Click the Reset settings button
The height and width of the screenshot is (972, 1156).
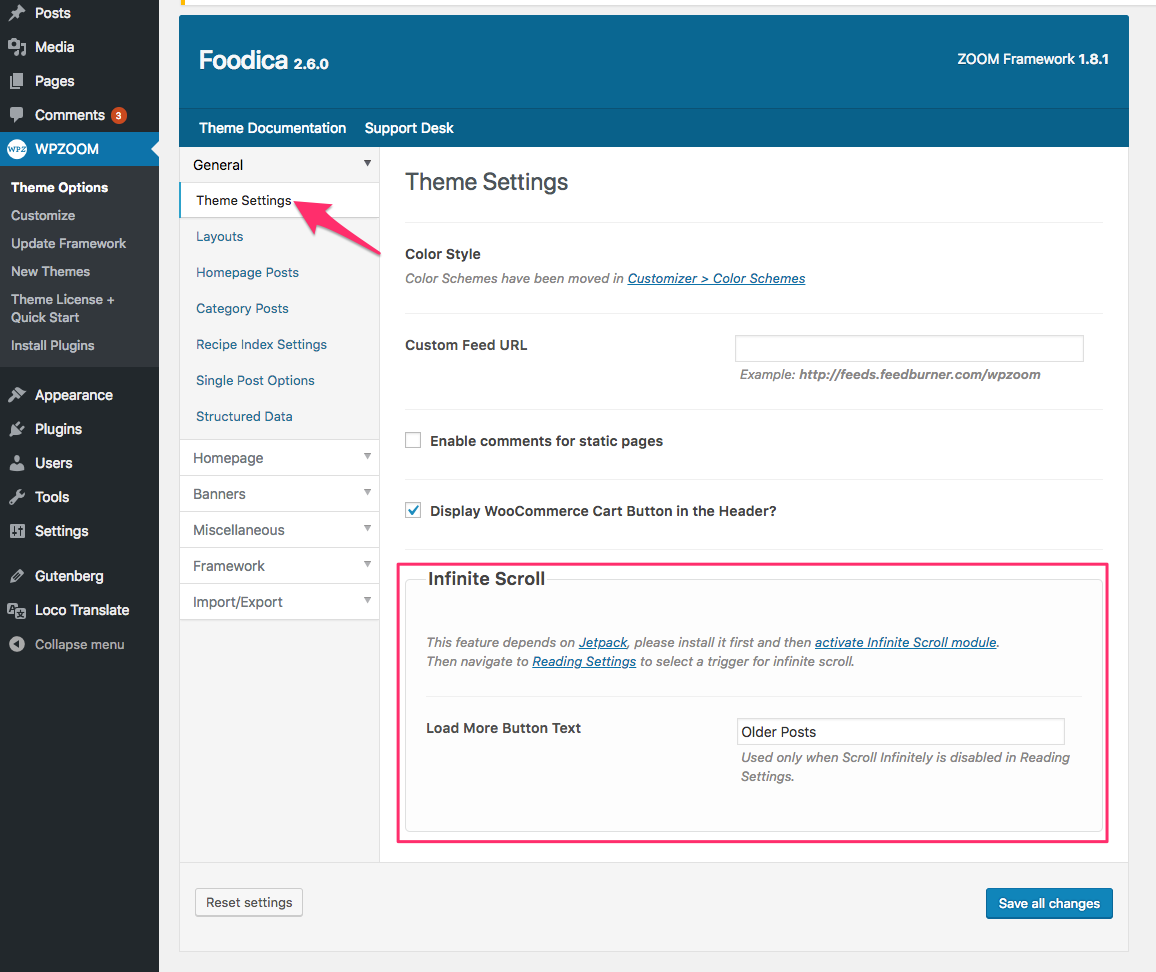point(249,902)
